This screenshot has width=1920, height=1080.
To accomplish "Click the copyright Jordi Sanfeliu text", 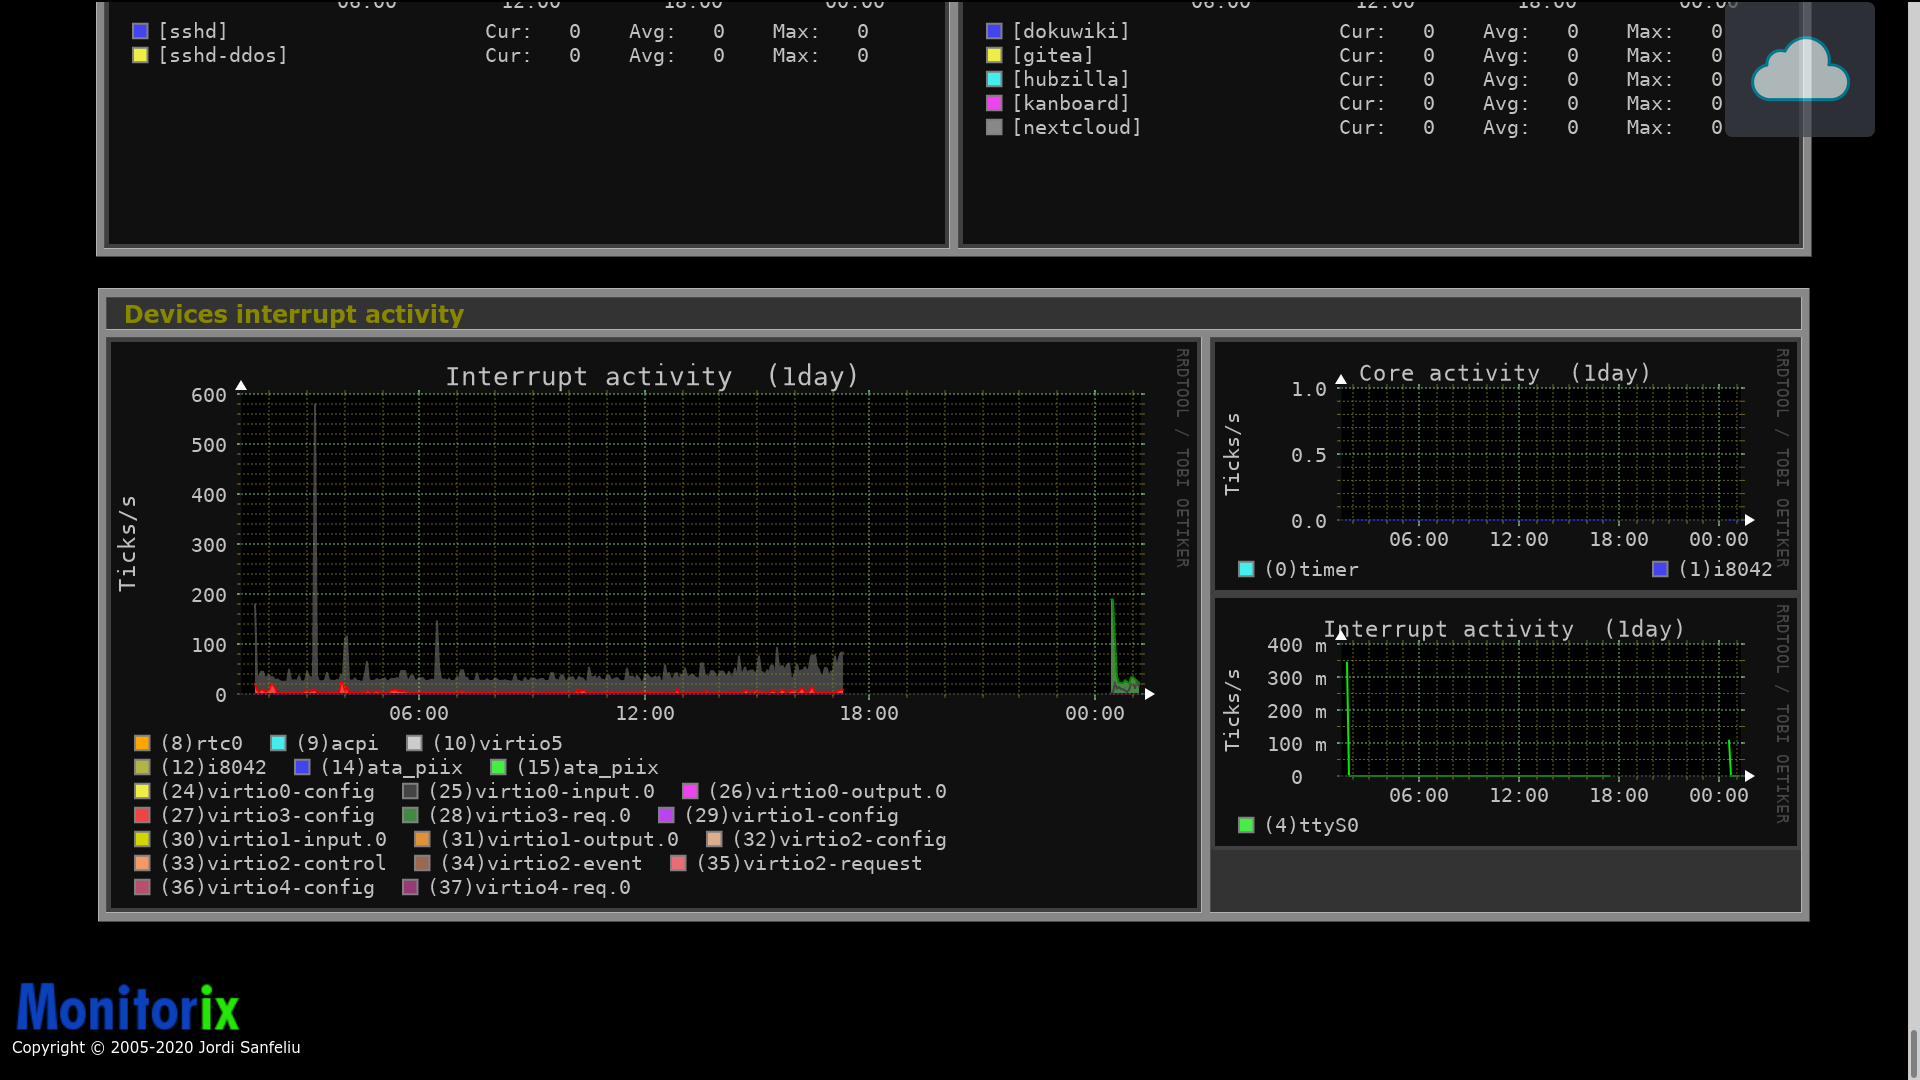I will coord(156,1047).
